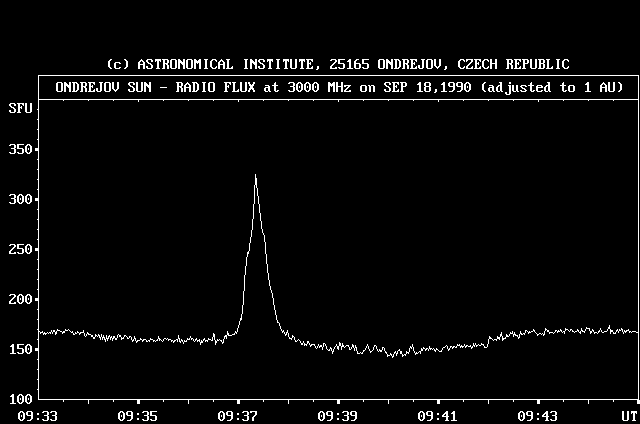Select the 300 flux axis value
Viewport: 640px width, 424px height.
pos(19,200)
